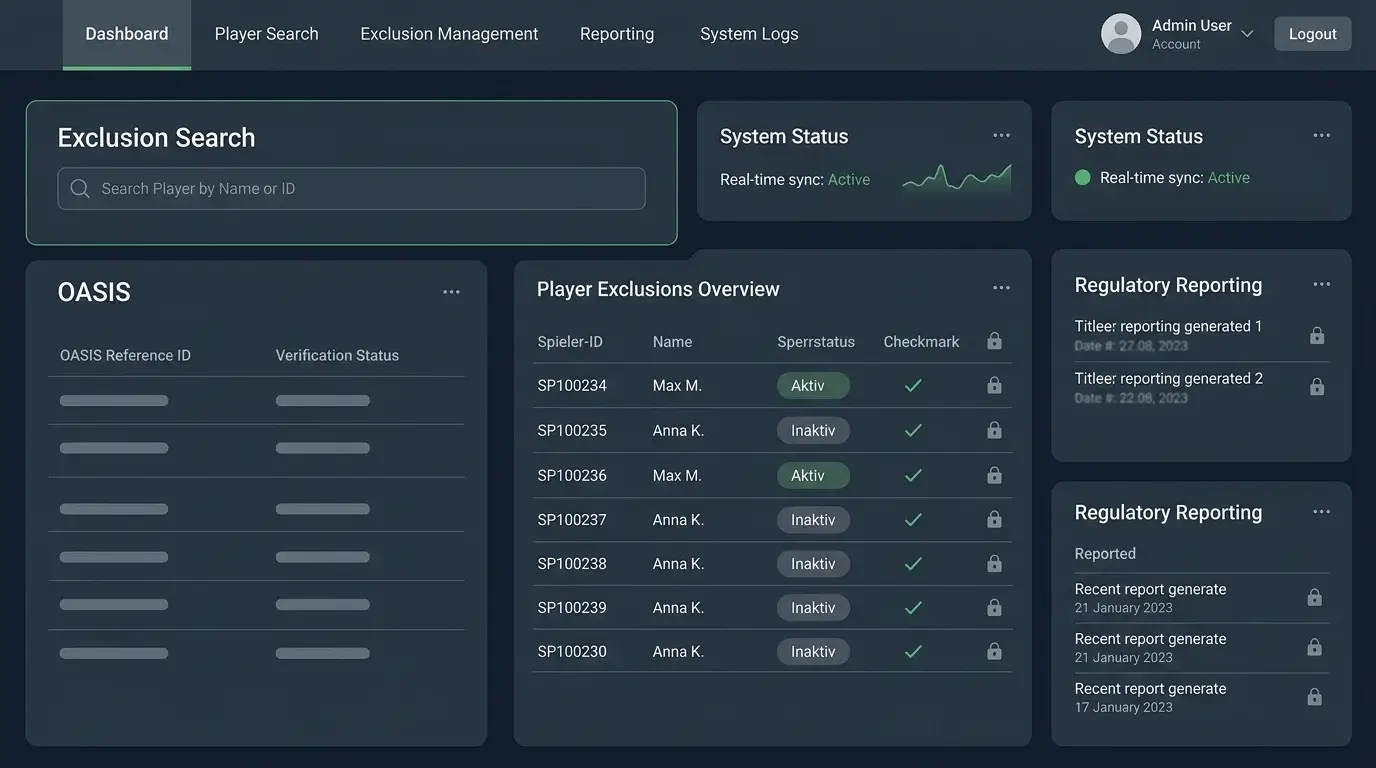Click the green checkmark in SP100230 row
Screen dimensions: 1376x768
coord(913,651)
